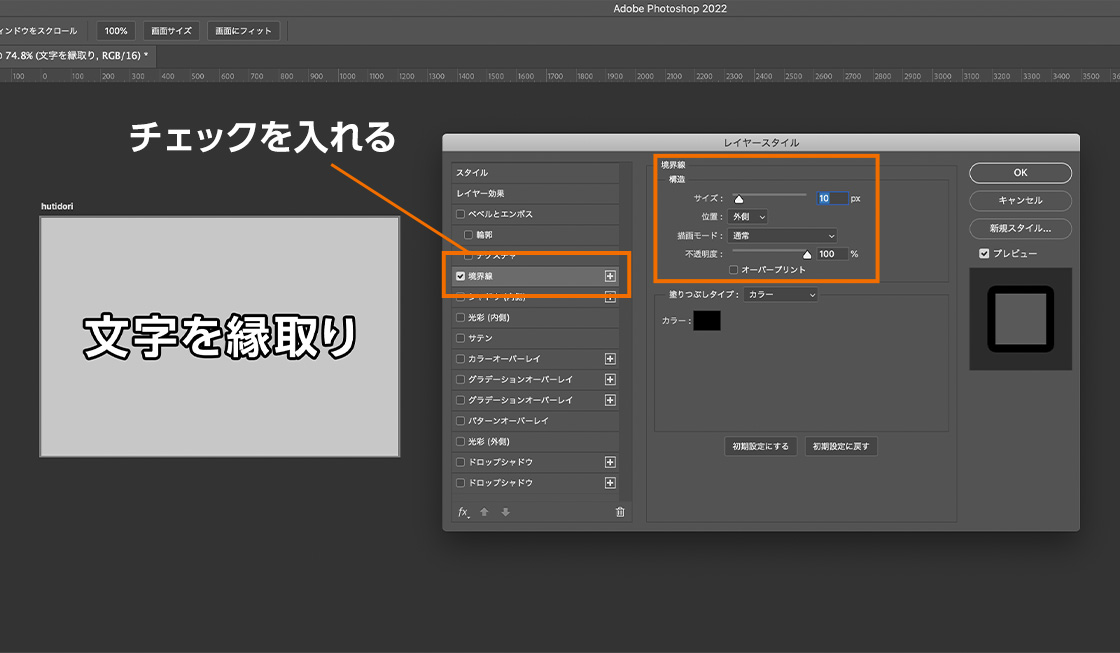Click the plus icon beside 境界線
The width and height of the screenshot is (1120, 653).
610,276
